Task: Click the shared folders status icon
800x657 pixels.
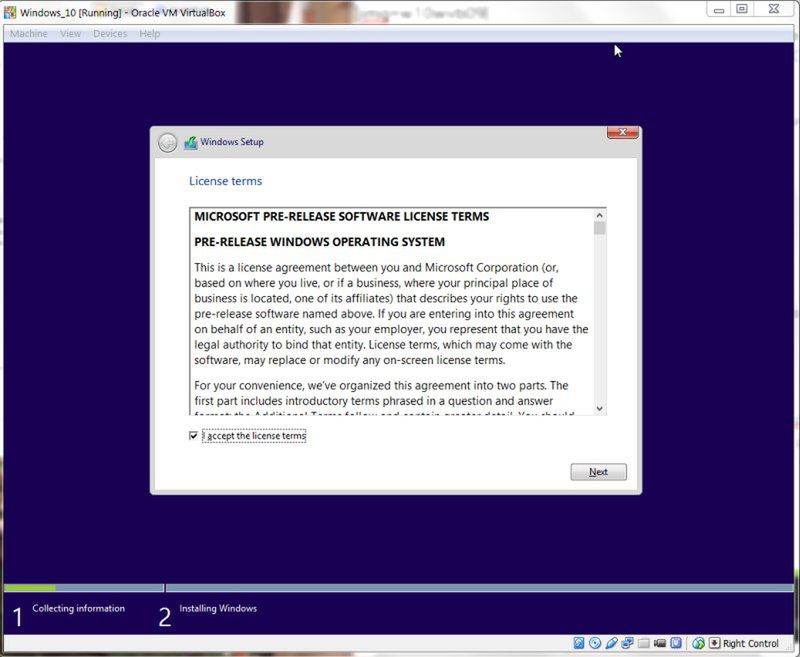Action: click(643, 643)
